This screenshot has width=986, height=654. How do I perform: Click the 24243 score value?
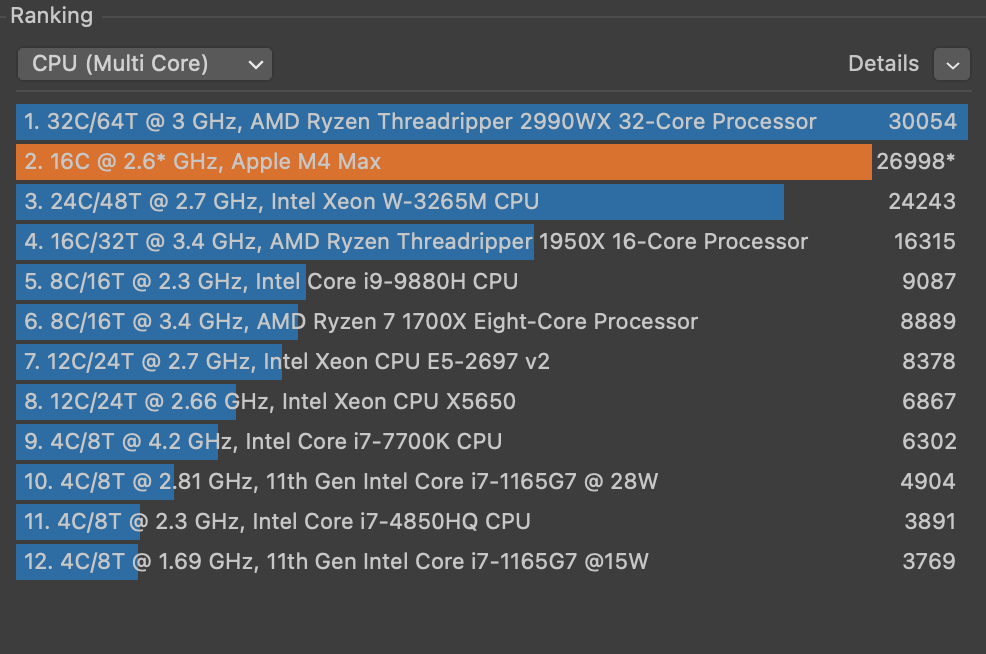[922, 202]
